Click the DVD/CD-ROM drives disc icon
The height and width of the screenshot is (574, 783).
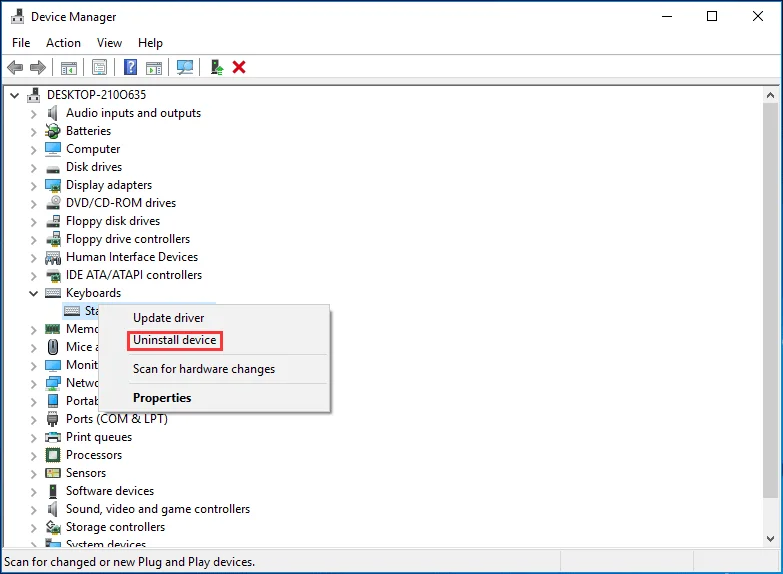52,203
